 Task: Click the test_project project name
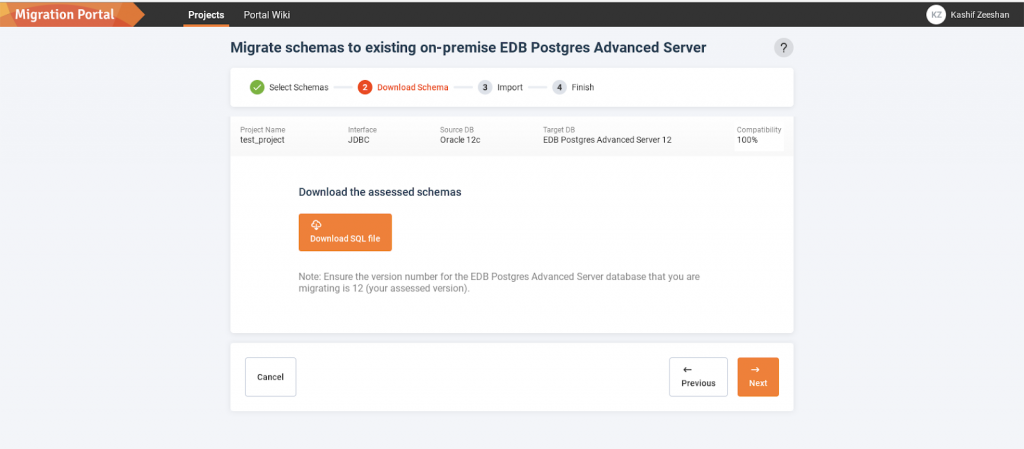point(262,140)
